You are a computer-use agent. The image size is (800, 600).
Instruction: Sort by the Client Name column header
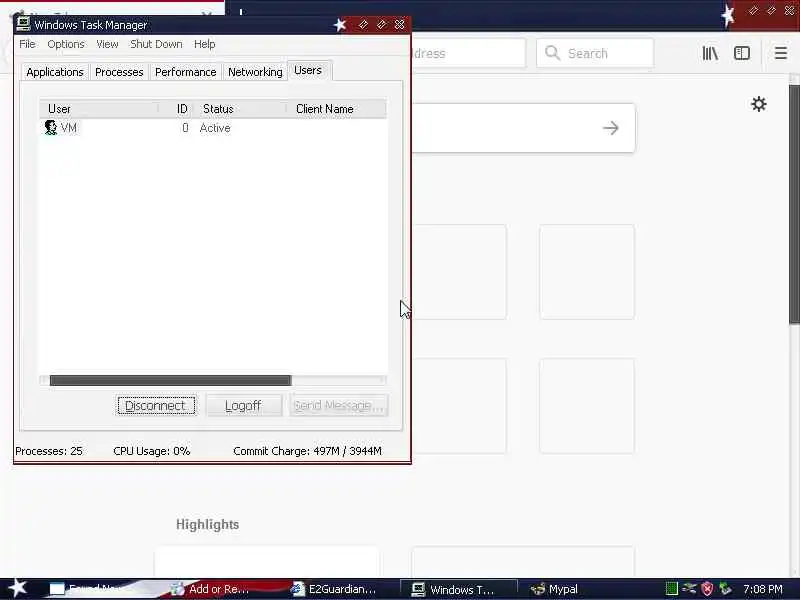point(336,109)
